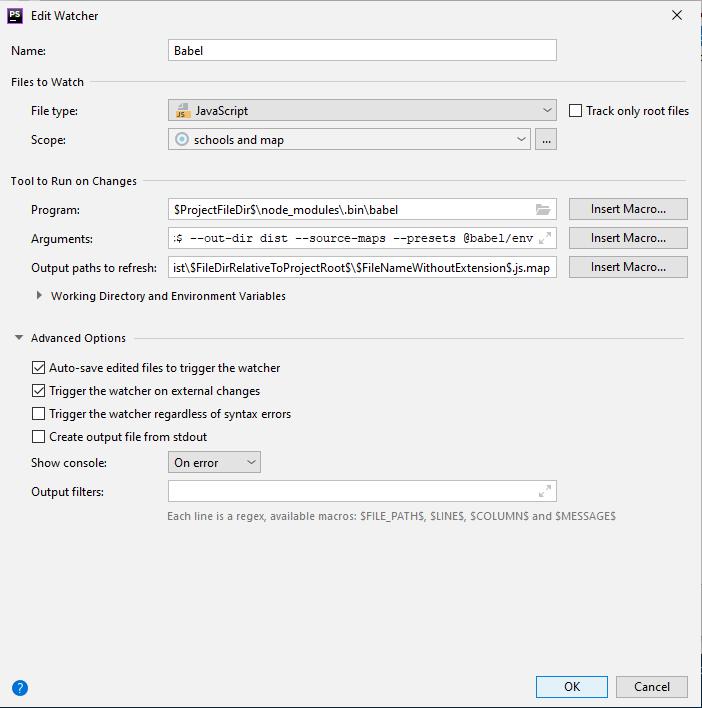
Task: Click the regex macros hint text
Action: tap(391, 516)
